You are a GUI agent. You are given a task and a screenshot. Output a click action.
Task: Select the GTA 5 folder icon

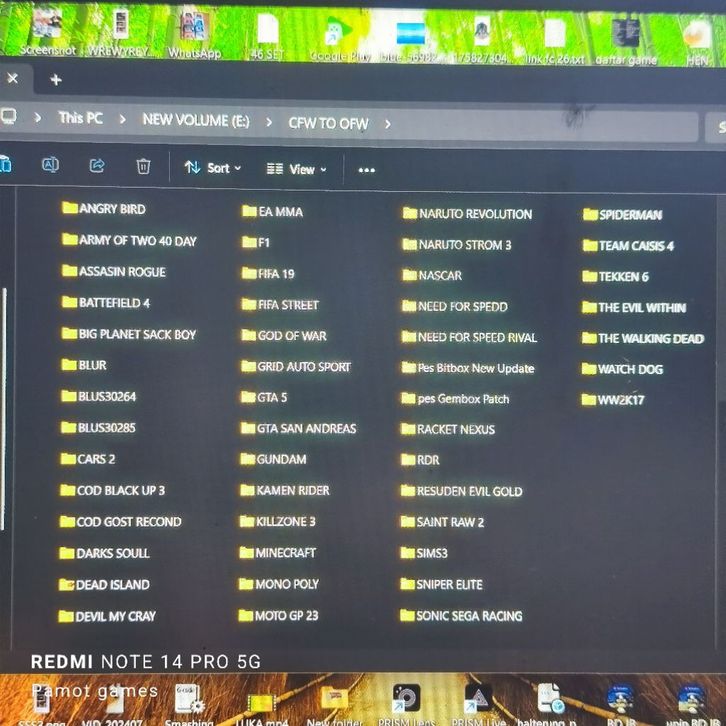(249, 397)
